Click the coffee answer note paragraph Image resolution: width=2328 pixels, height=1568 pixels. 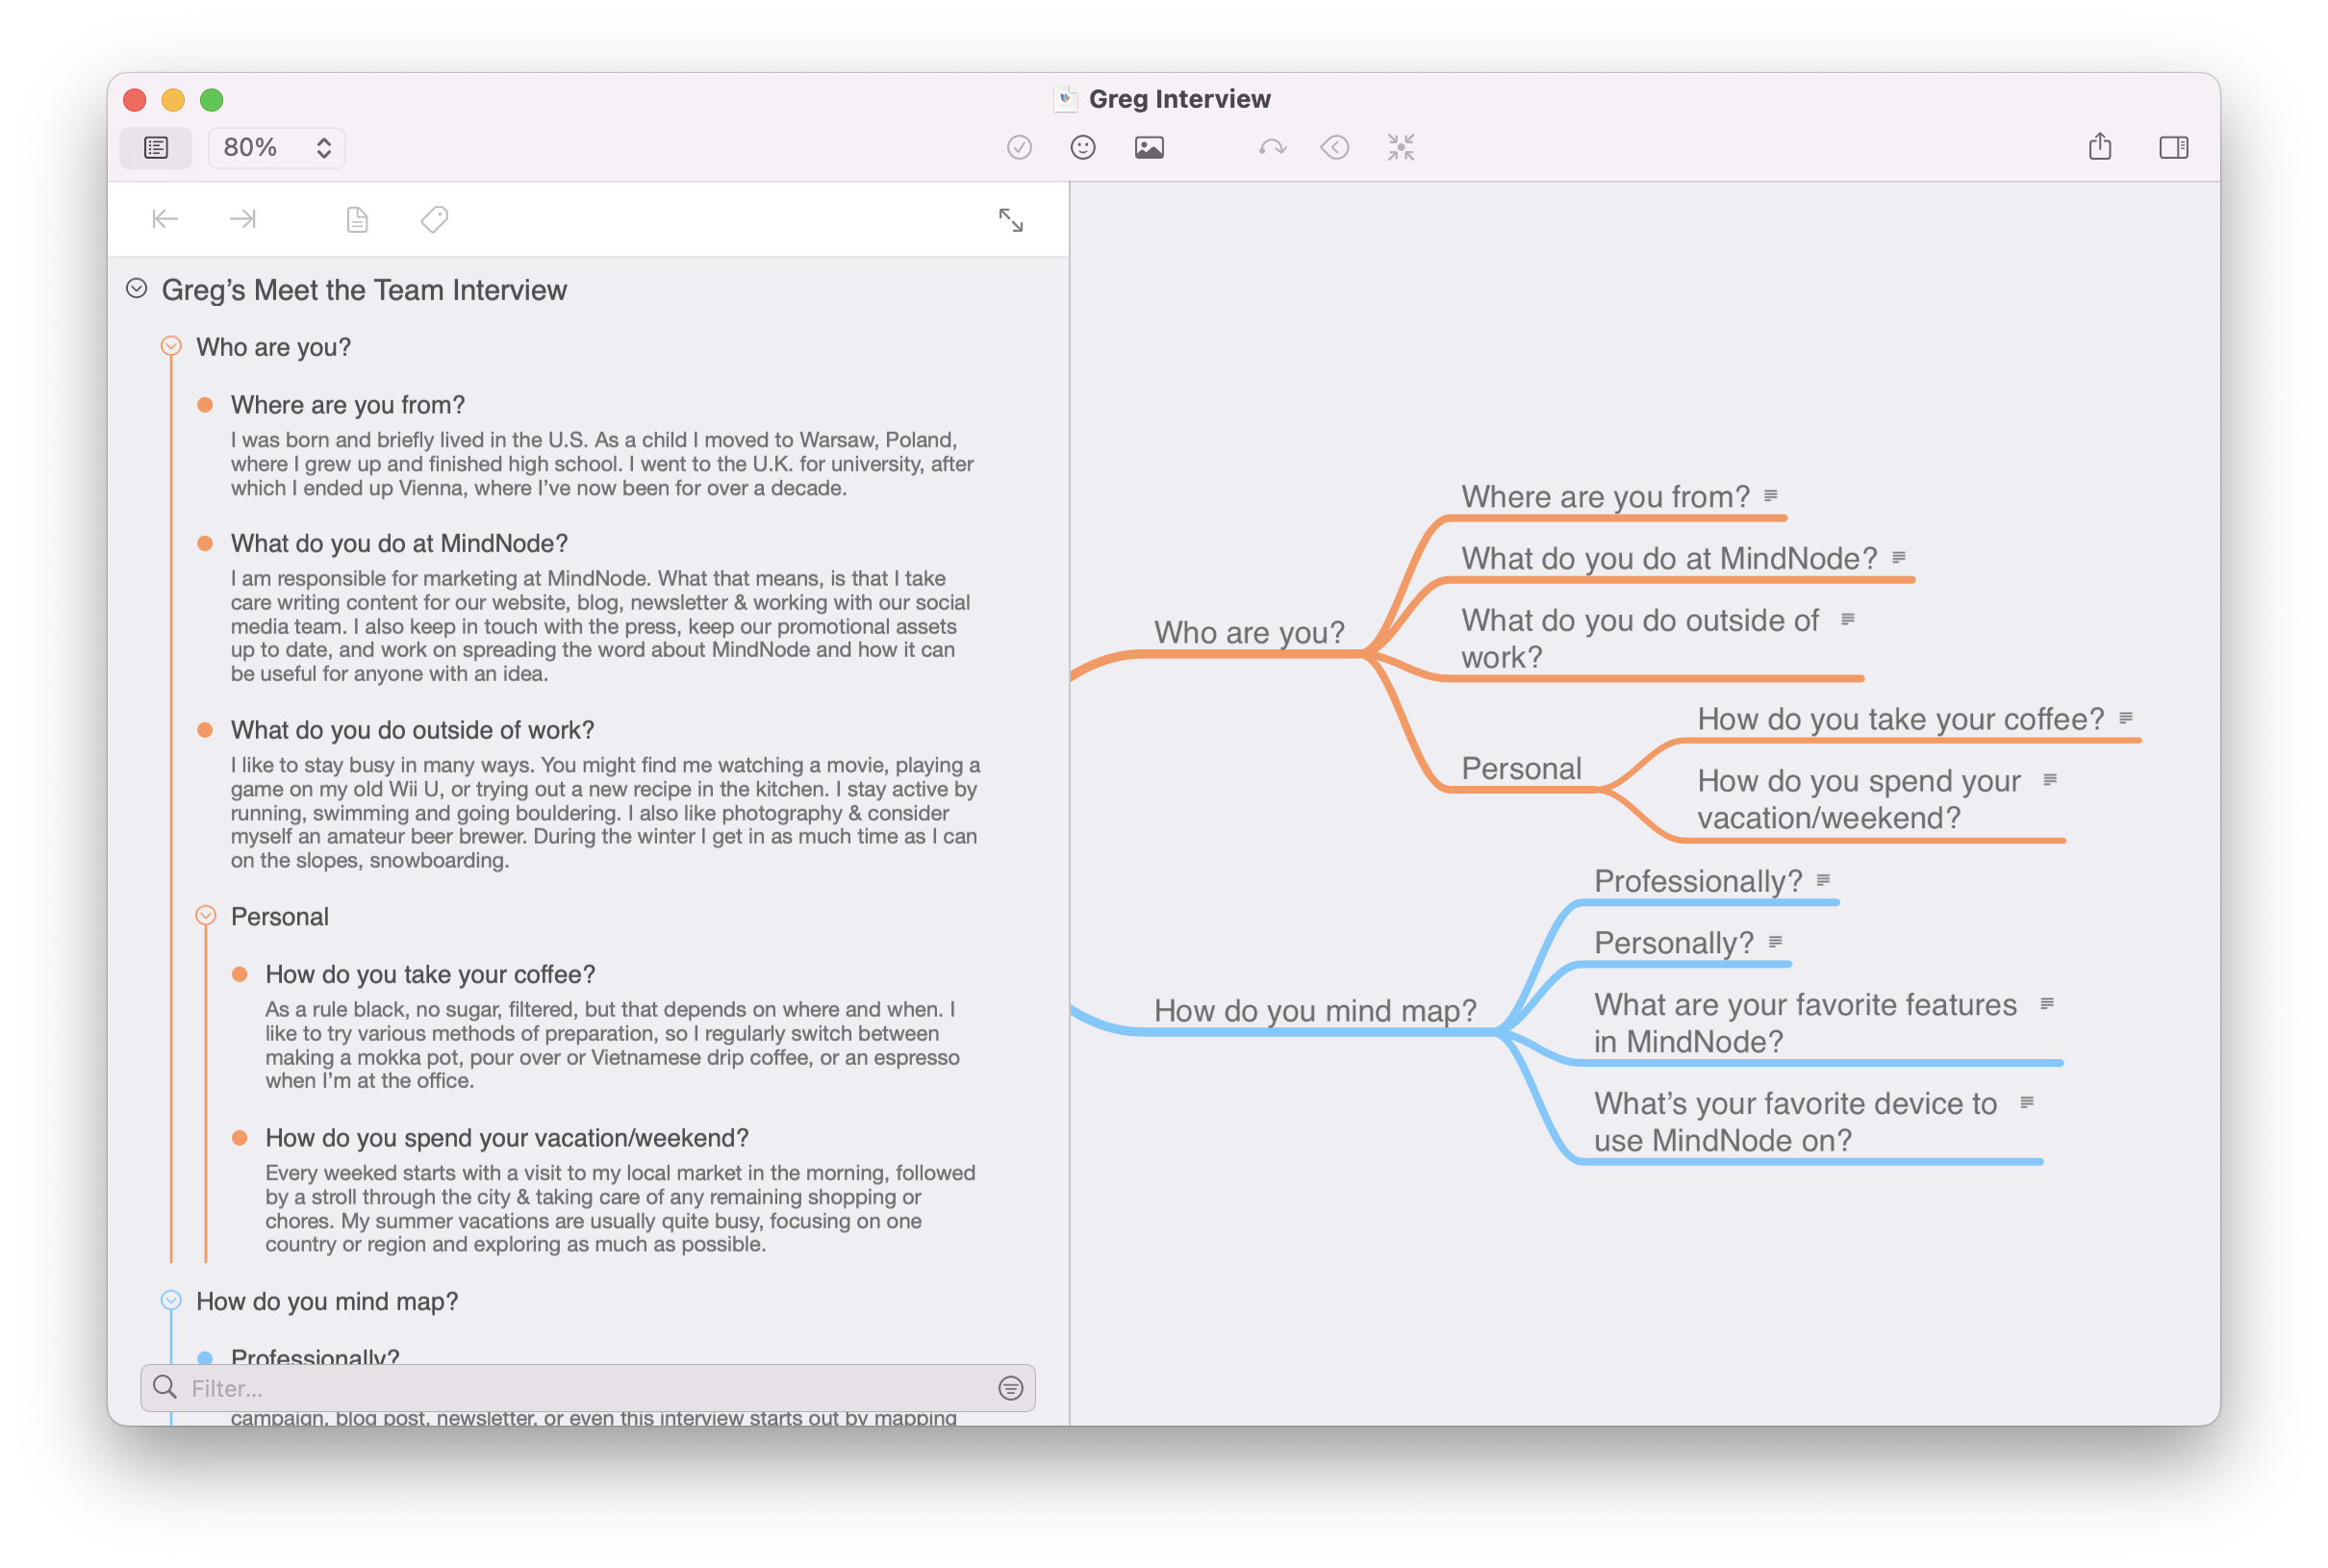[612, 1045]
